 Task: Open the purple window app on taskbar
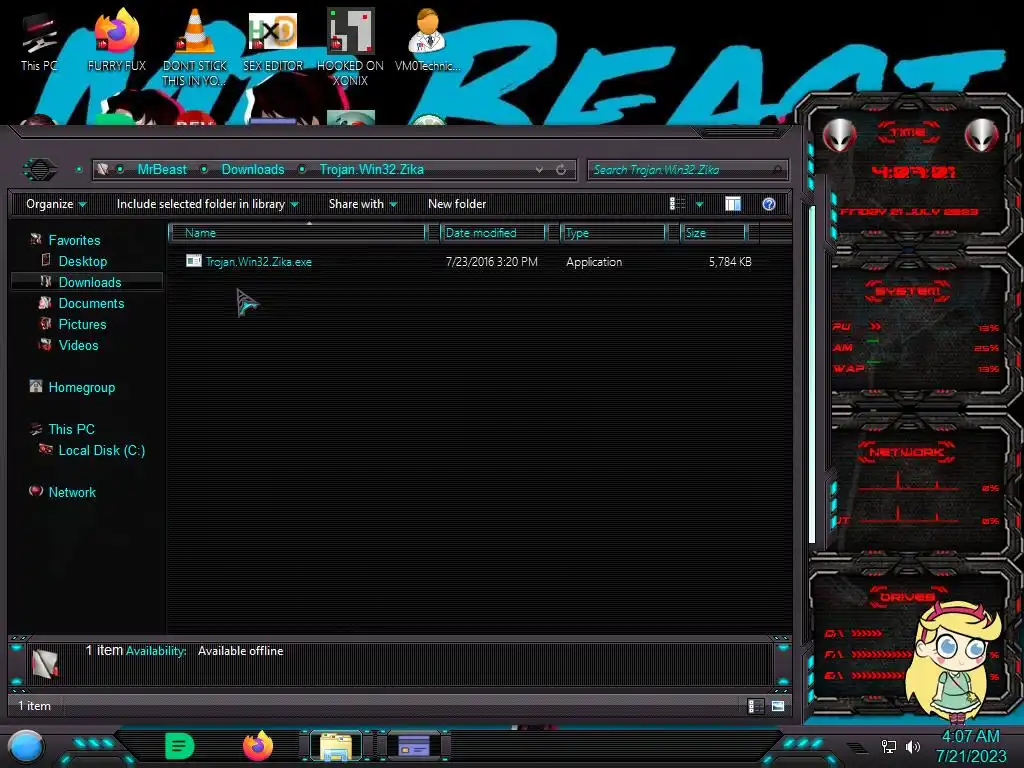[414, 746]
